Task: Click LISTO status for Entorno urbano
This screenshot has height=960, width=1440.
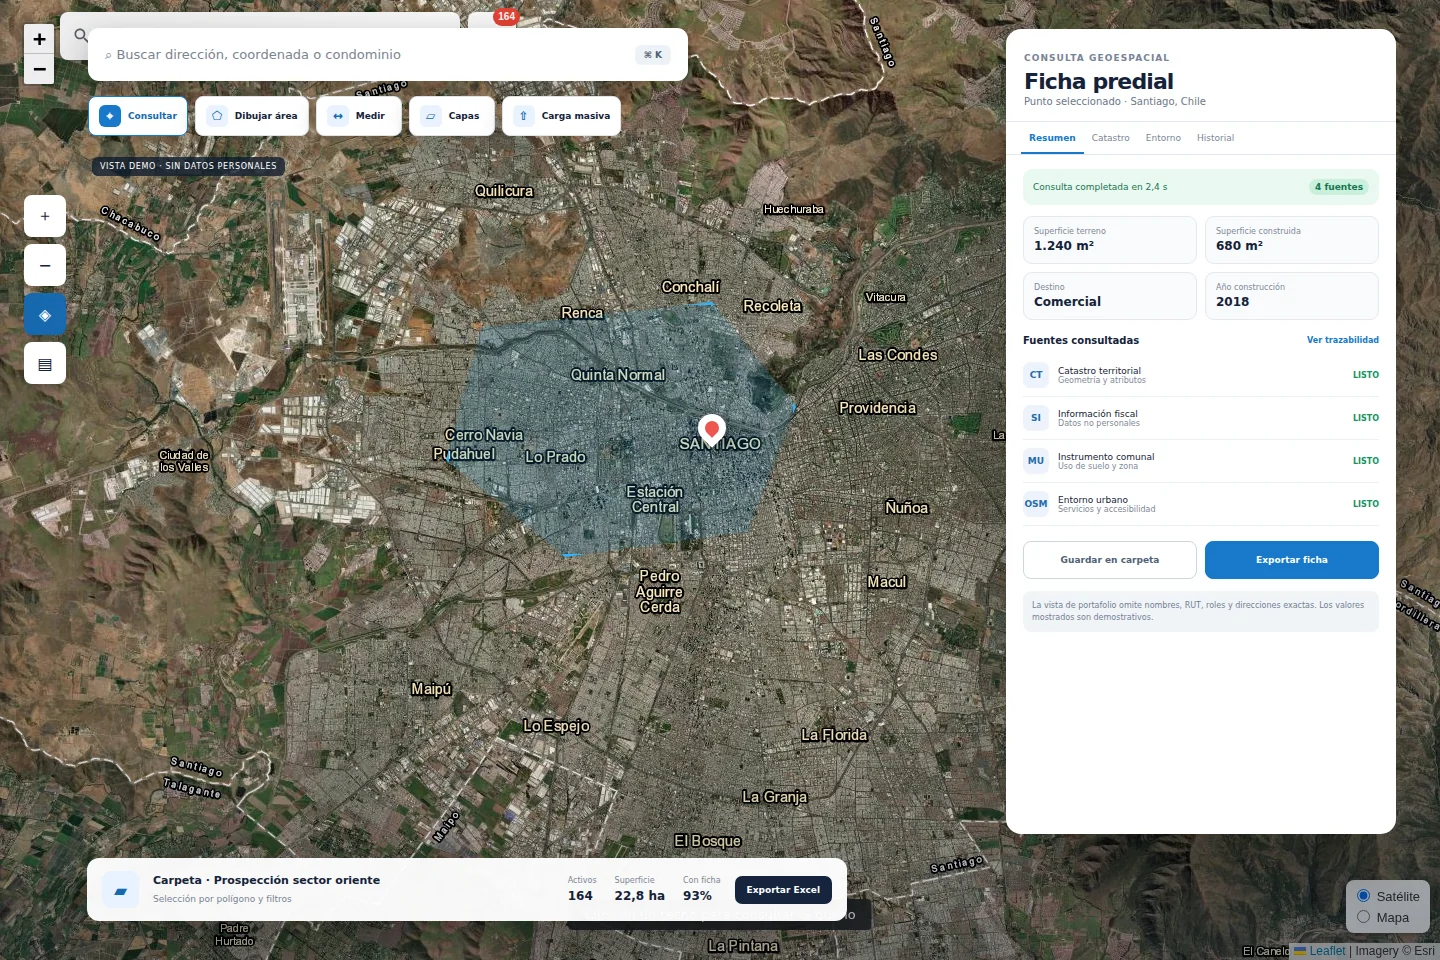Action: coord(1366,504)
